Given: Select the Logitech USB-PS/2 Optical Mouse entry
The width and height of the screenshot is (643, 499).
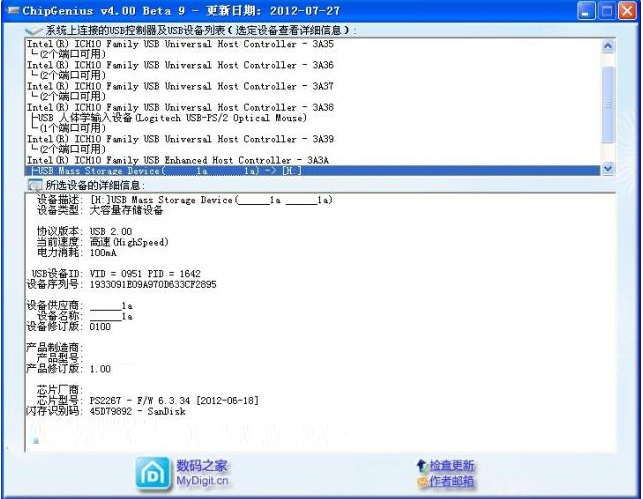Looking at the screenshot, I should pos(169,118).
